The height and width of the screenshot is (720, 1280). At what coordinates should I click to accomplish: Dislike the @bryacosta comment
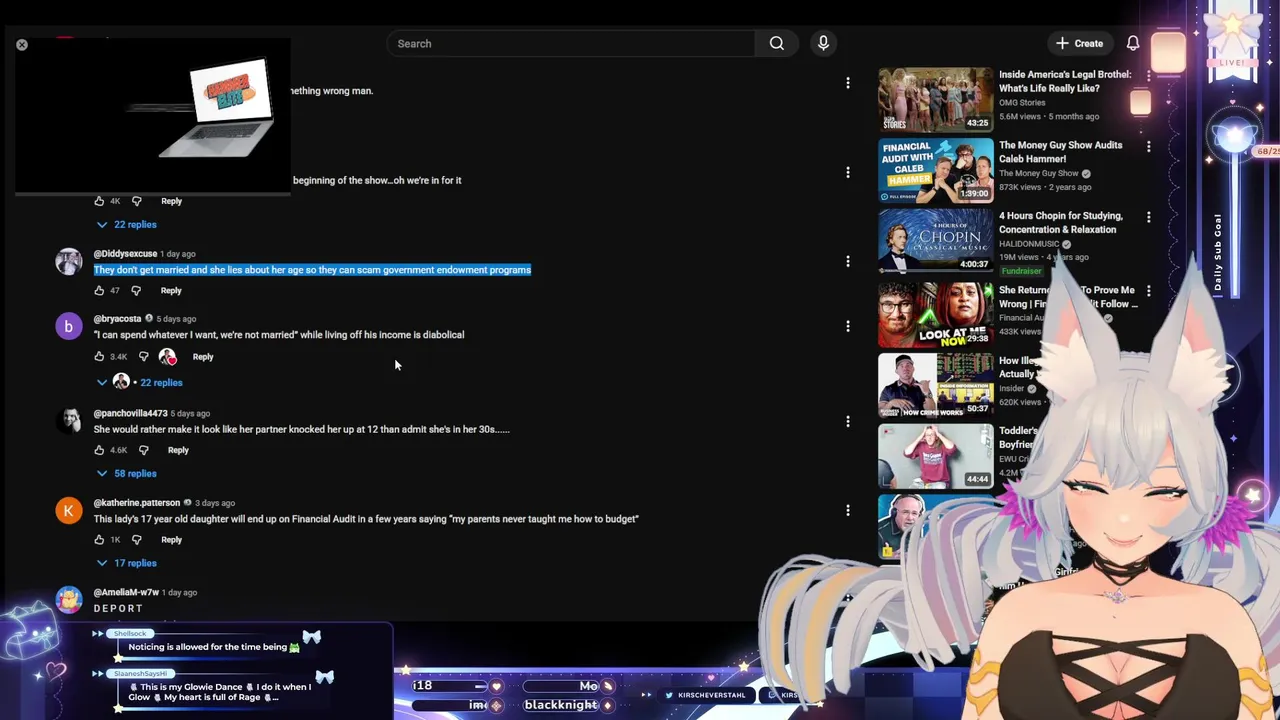click(143, 357)
